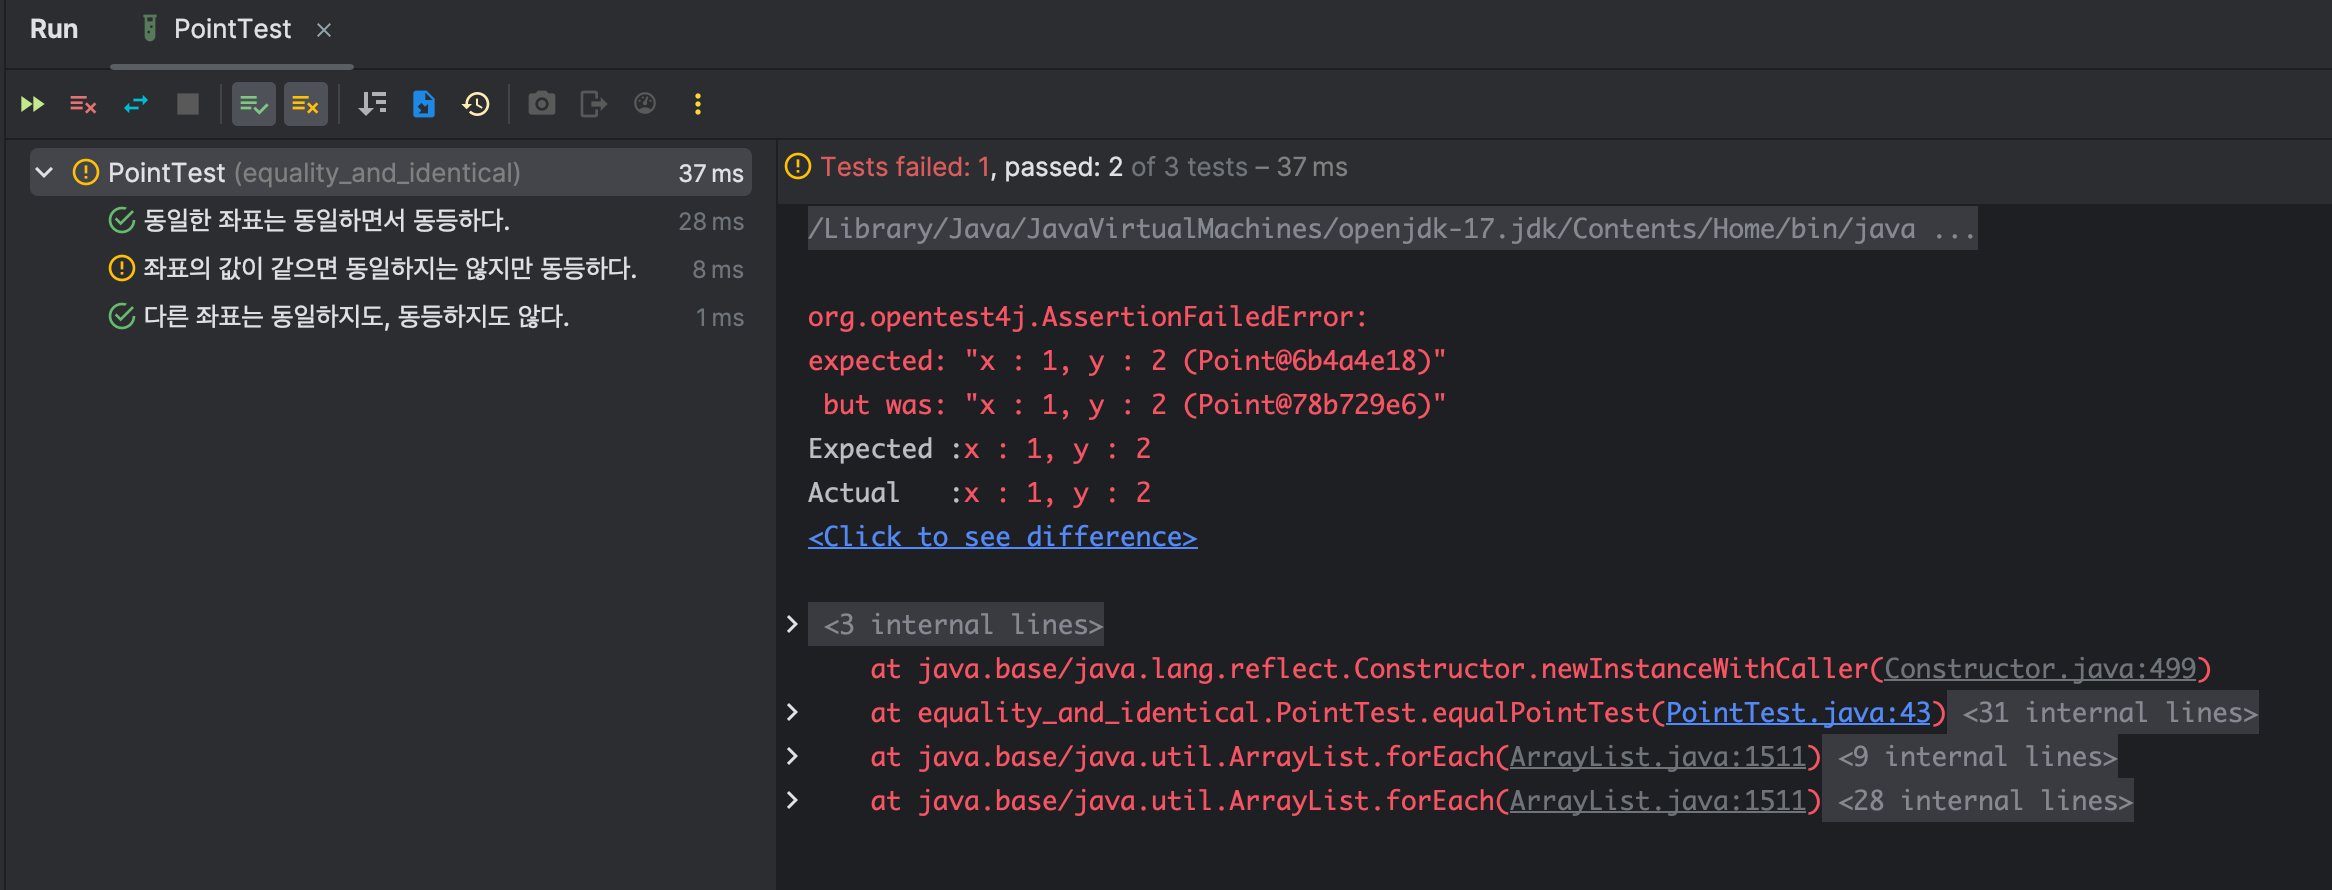2332x890 pixels.
Task: Toggle Show Passed tests filter
Action: point(254,104)
